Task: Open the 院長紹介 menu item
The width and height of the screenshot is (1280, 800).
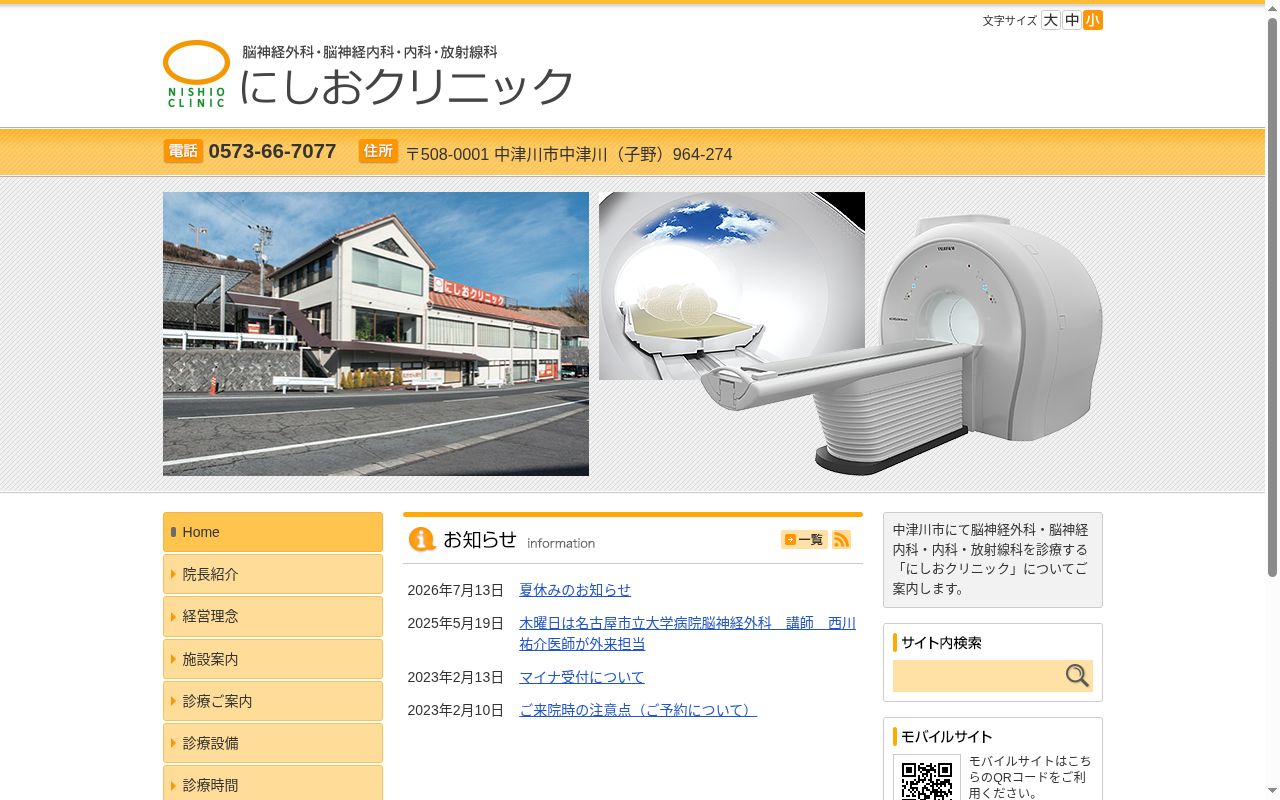Action: click(x=273, y=574)
